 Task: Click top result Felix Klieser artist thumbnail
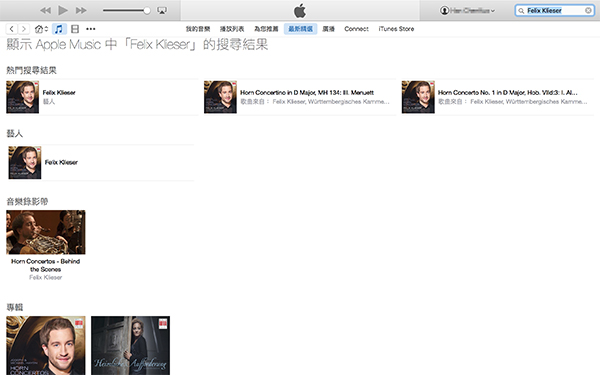click(x=23, y=97)
